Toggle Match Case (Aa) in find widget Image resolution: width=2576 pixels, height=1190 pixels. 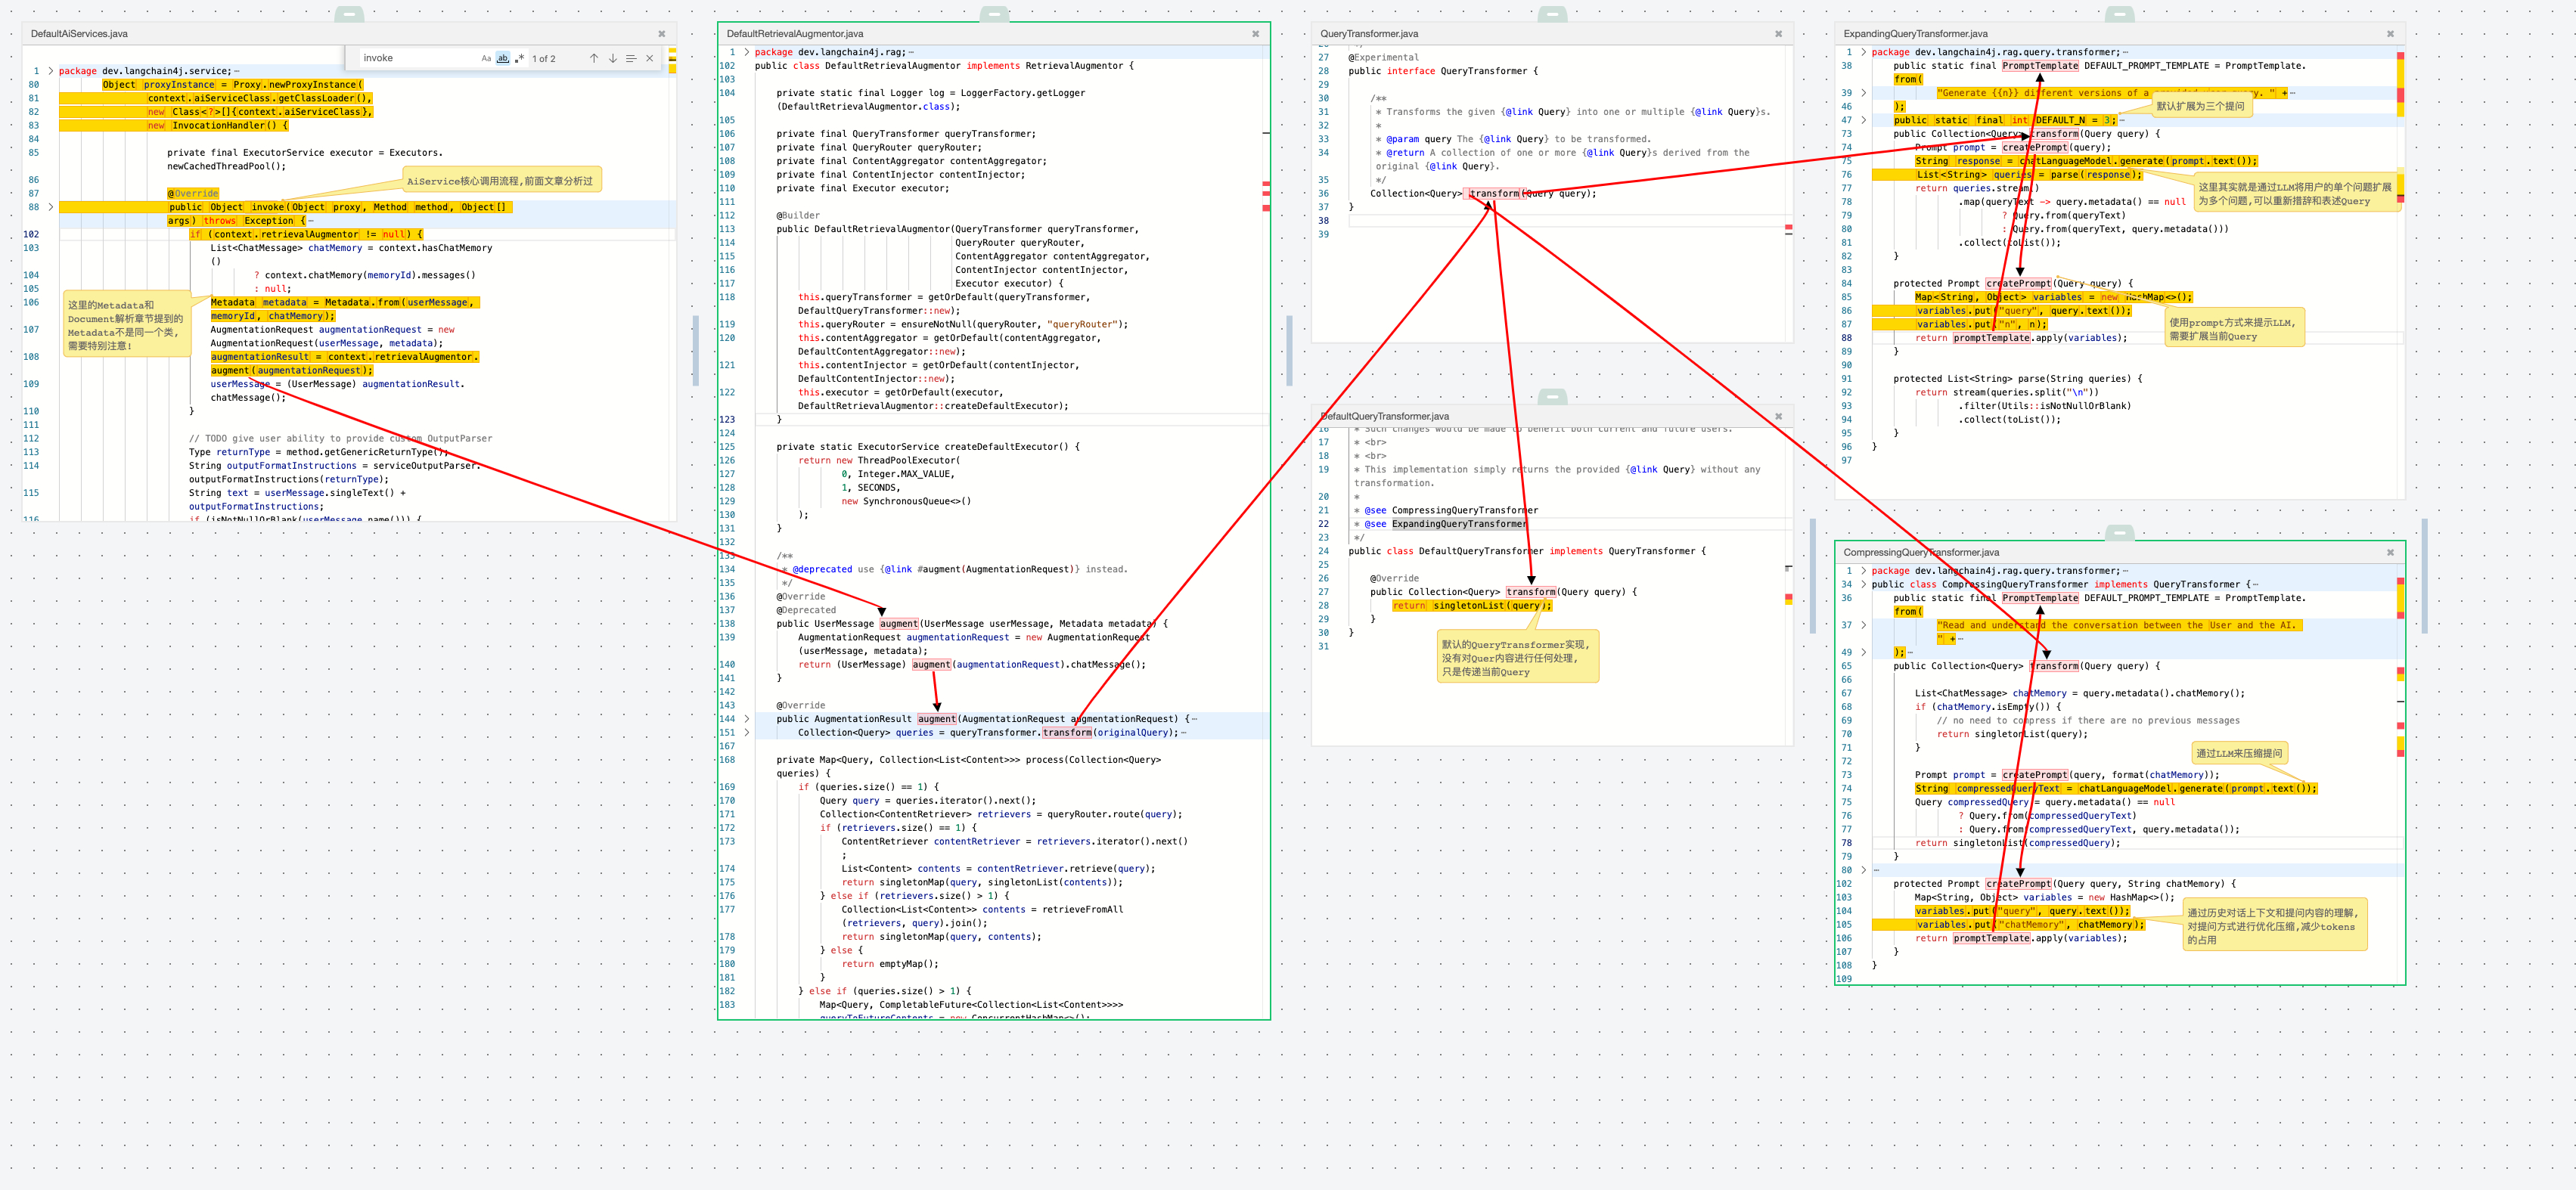(x=487, y=58)
